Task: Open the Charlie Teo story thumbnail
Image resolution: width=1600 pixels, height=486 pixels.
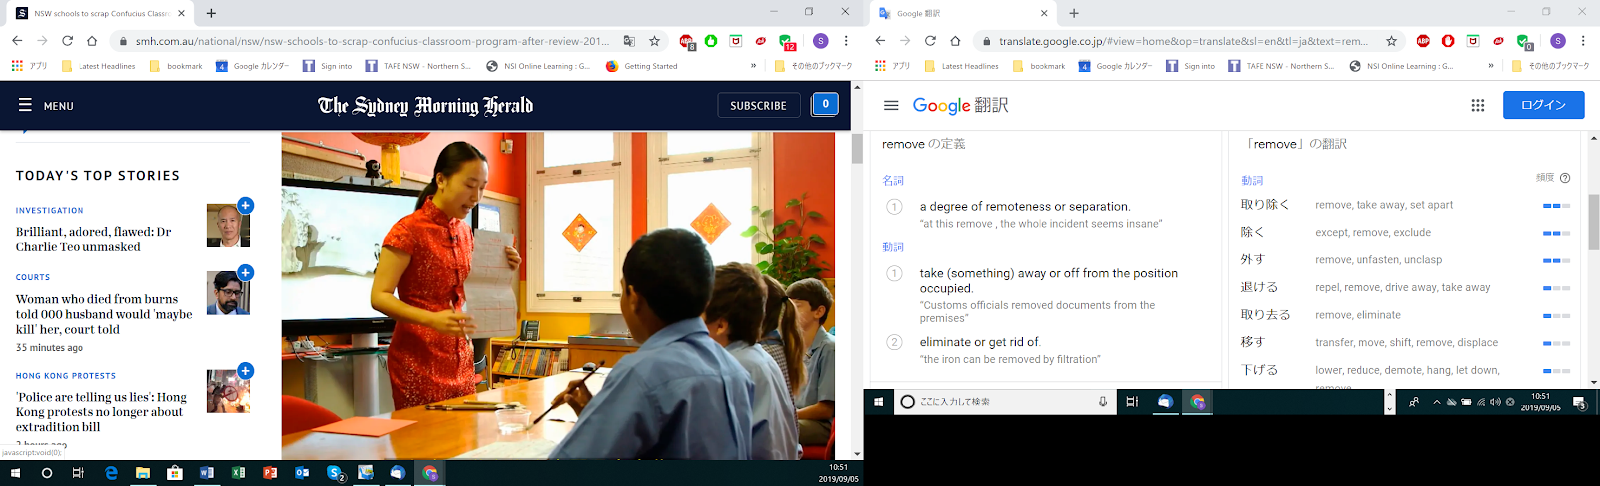Action: 228,226
